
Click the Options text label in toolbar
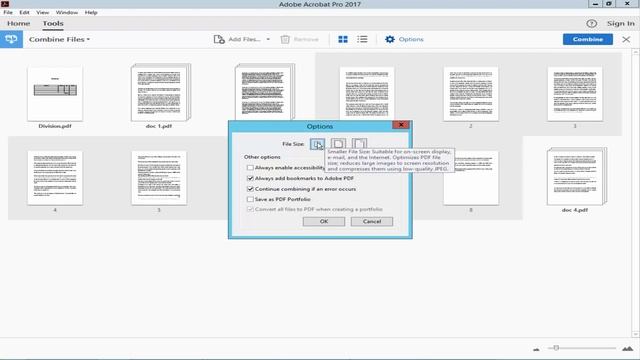[x=411, y=39]
